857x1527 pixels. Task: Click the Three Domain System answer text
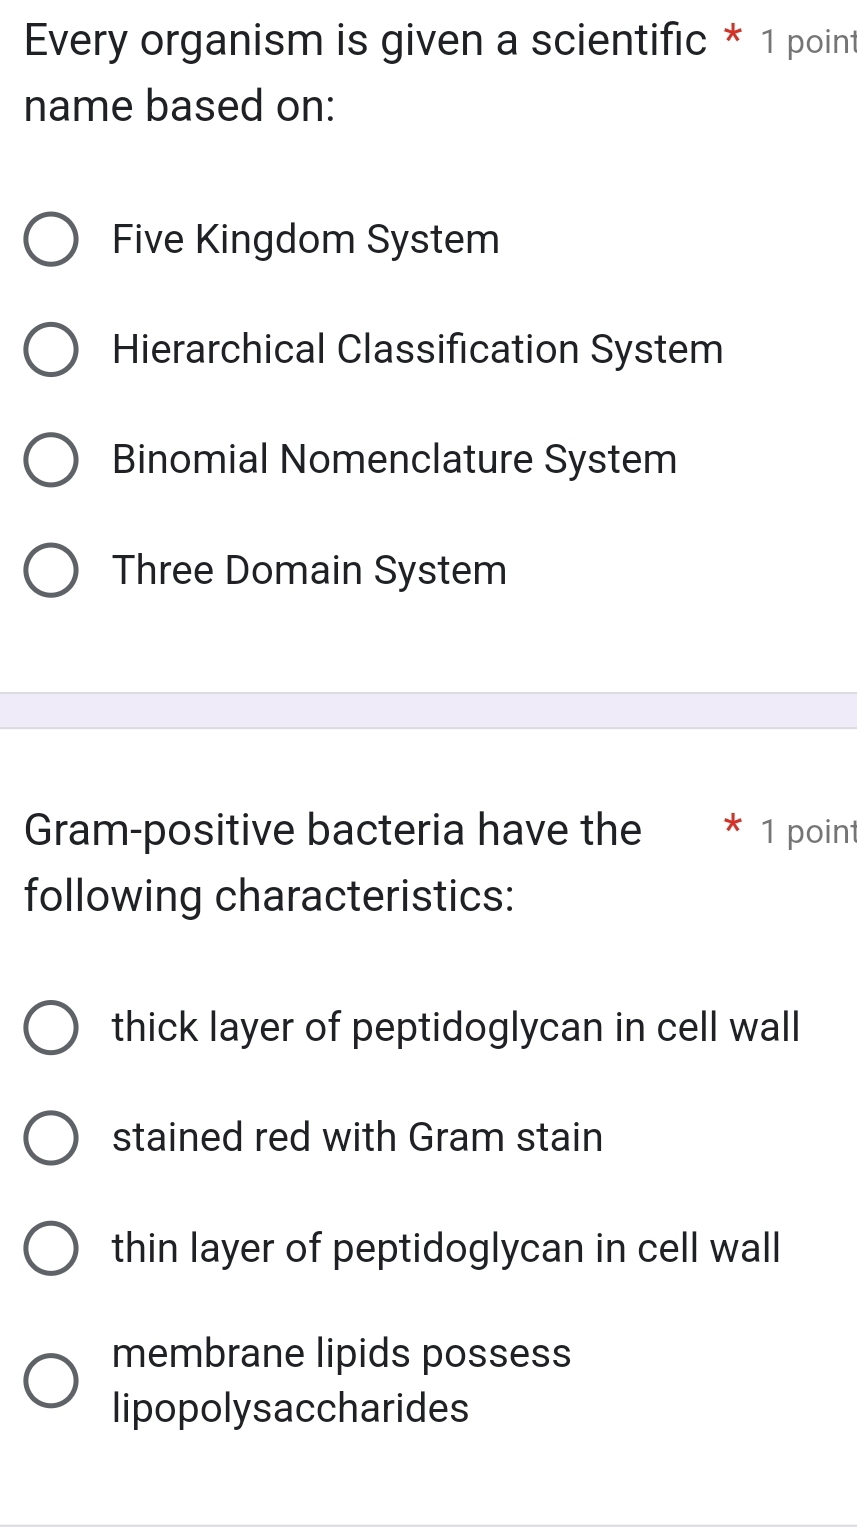tap(309, 570)
